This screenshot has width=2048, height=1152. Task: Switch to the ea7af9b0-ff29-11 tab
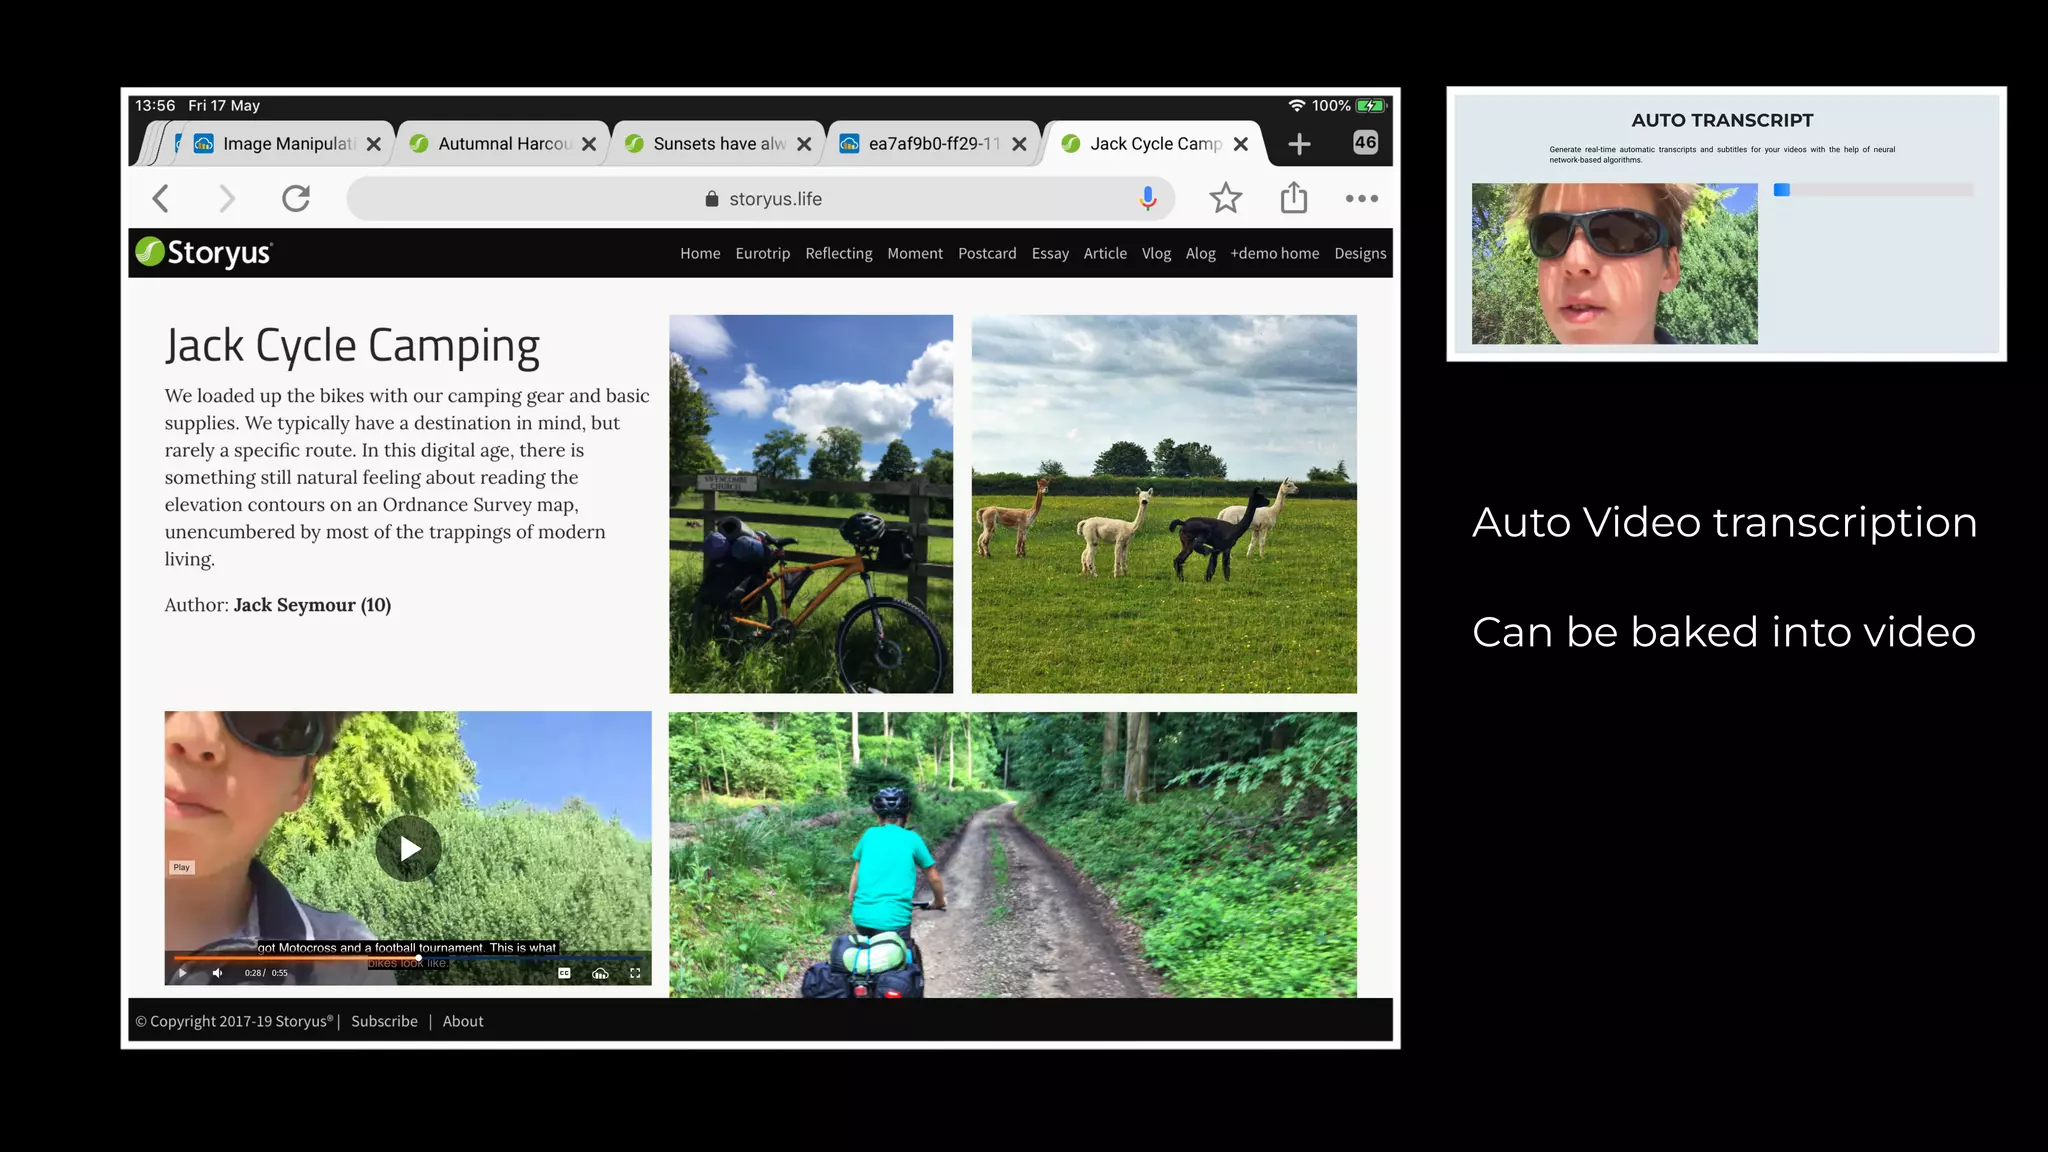(934, 144)
